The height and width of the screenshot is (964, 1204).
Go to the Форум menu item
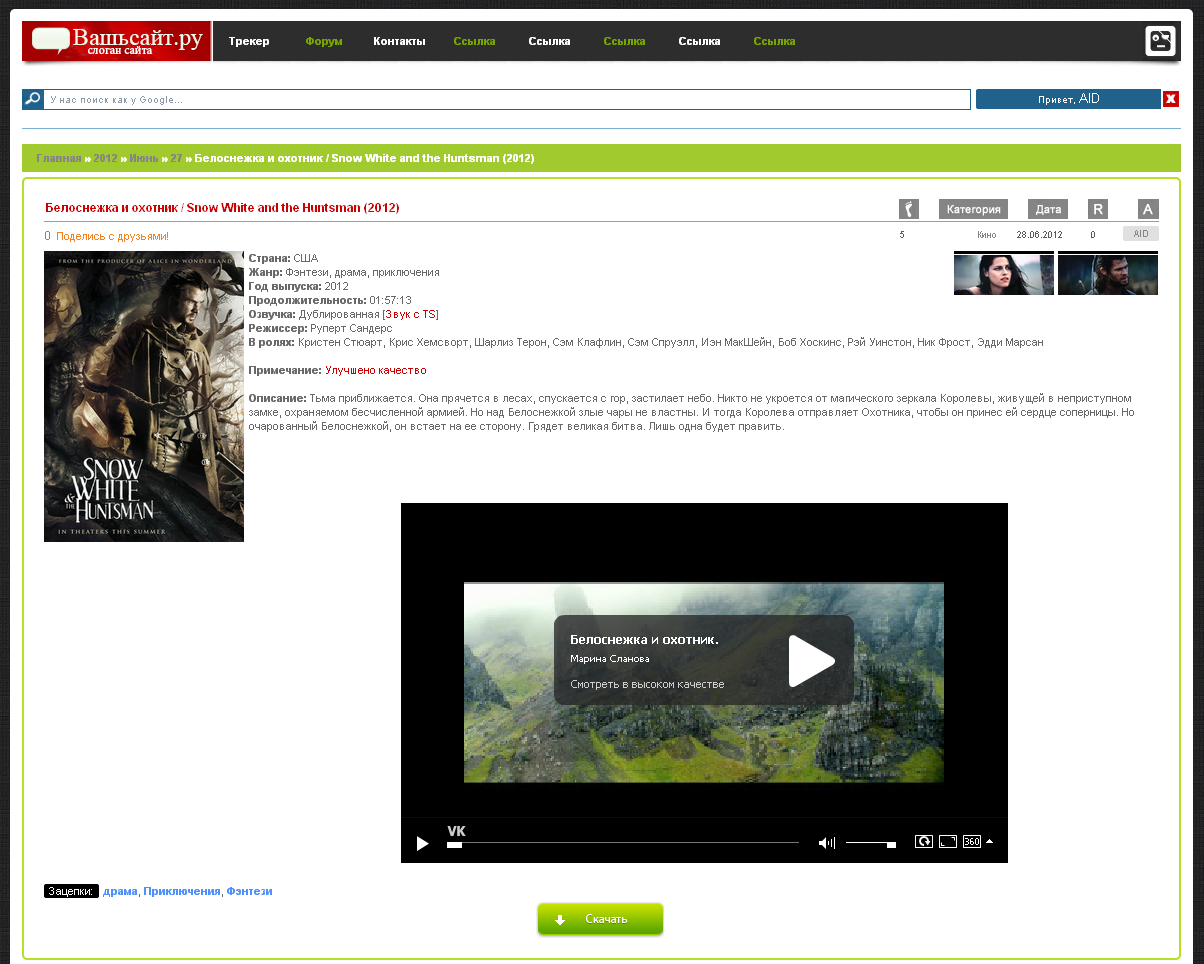324,42
